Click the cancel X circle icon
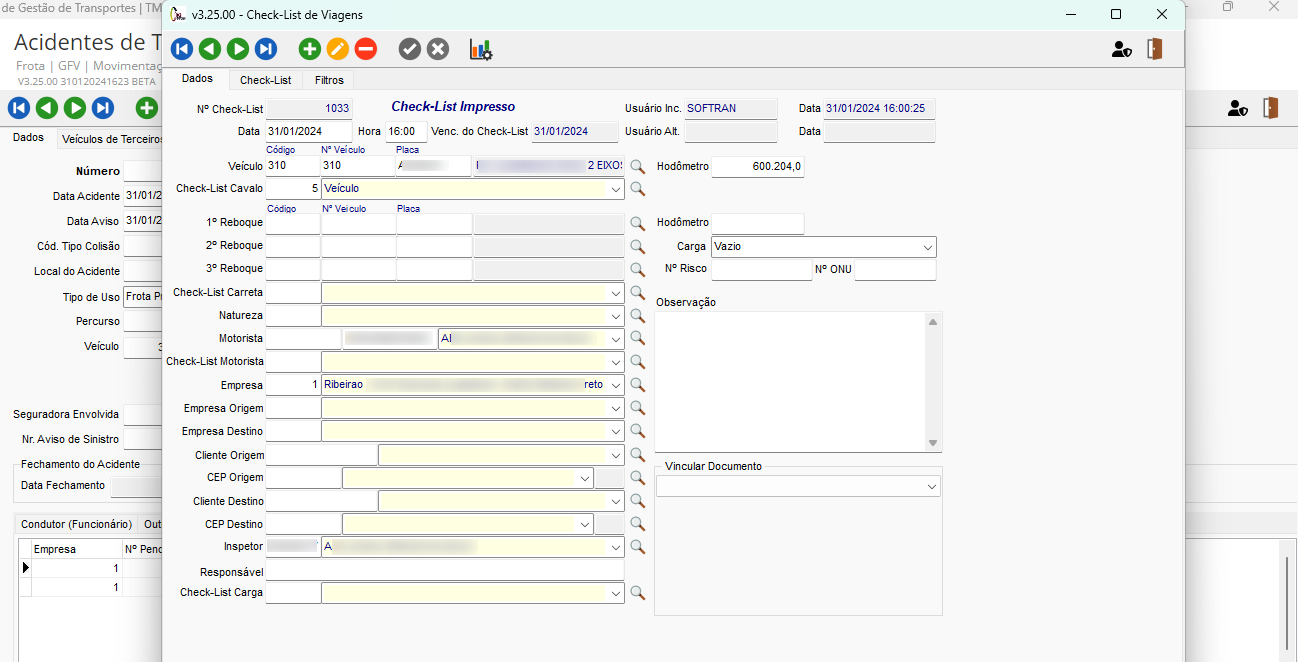This screenshot has width=1298, height=662. coord(438,49)
